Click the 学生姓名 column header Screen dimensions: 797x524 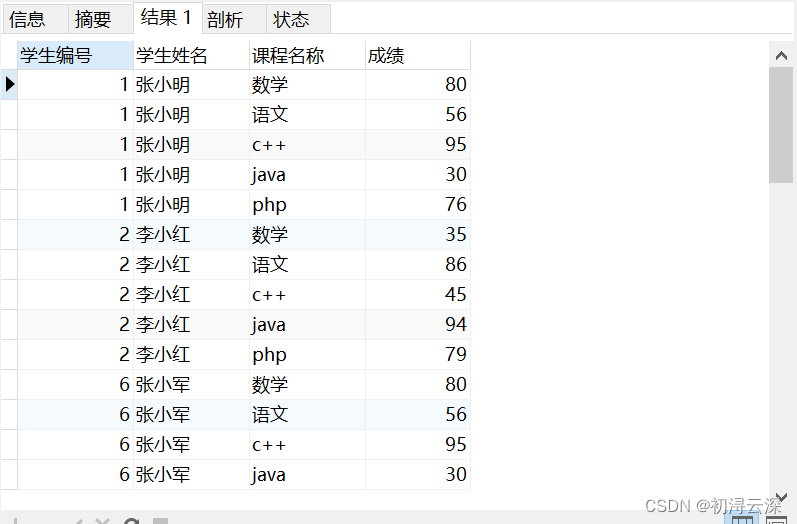pos(192,55)
